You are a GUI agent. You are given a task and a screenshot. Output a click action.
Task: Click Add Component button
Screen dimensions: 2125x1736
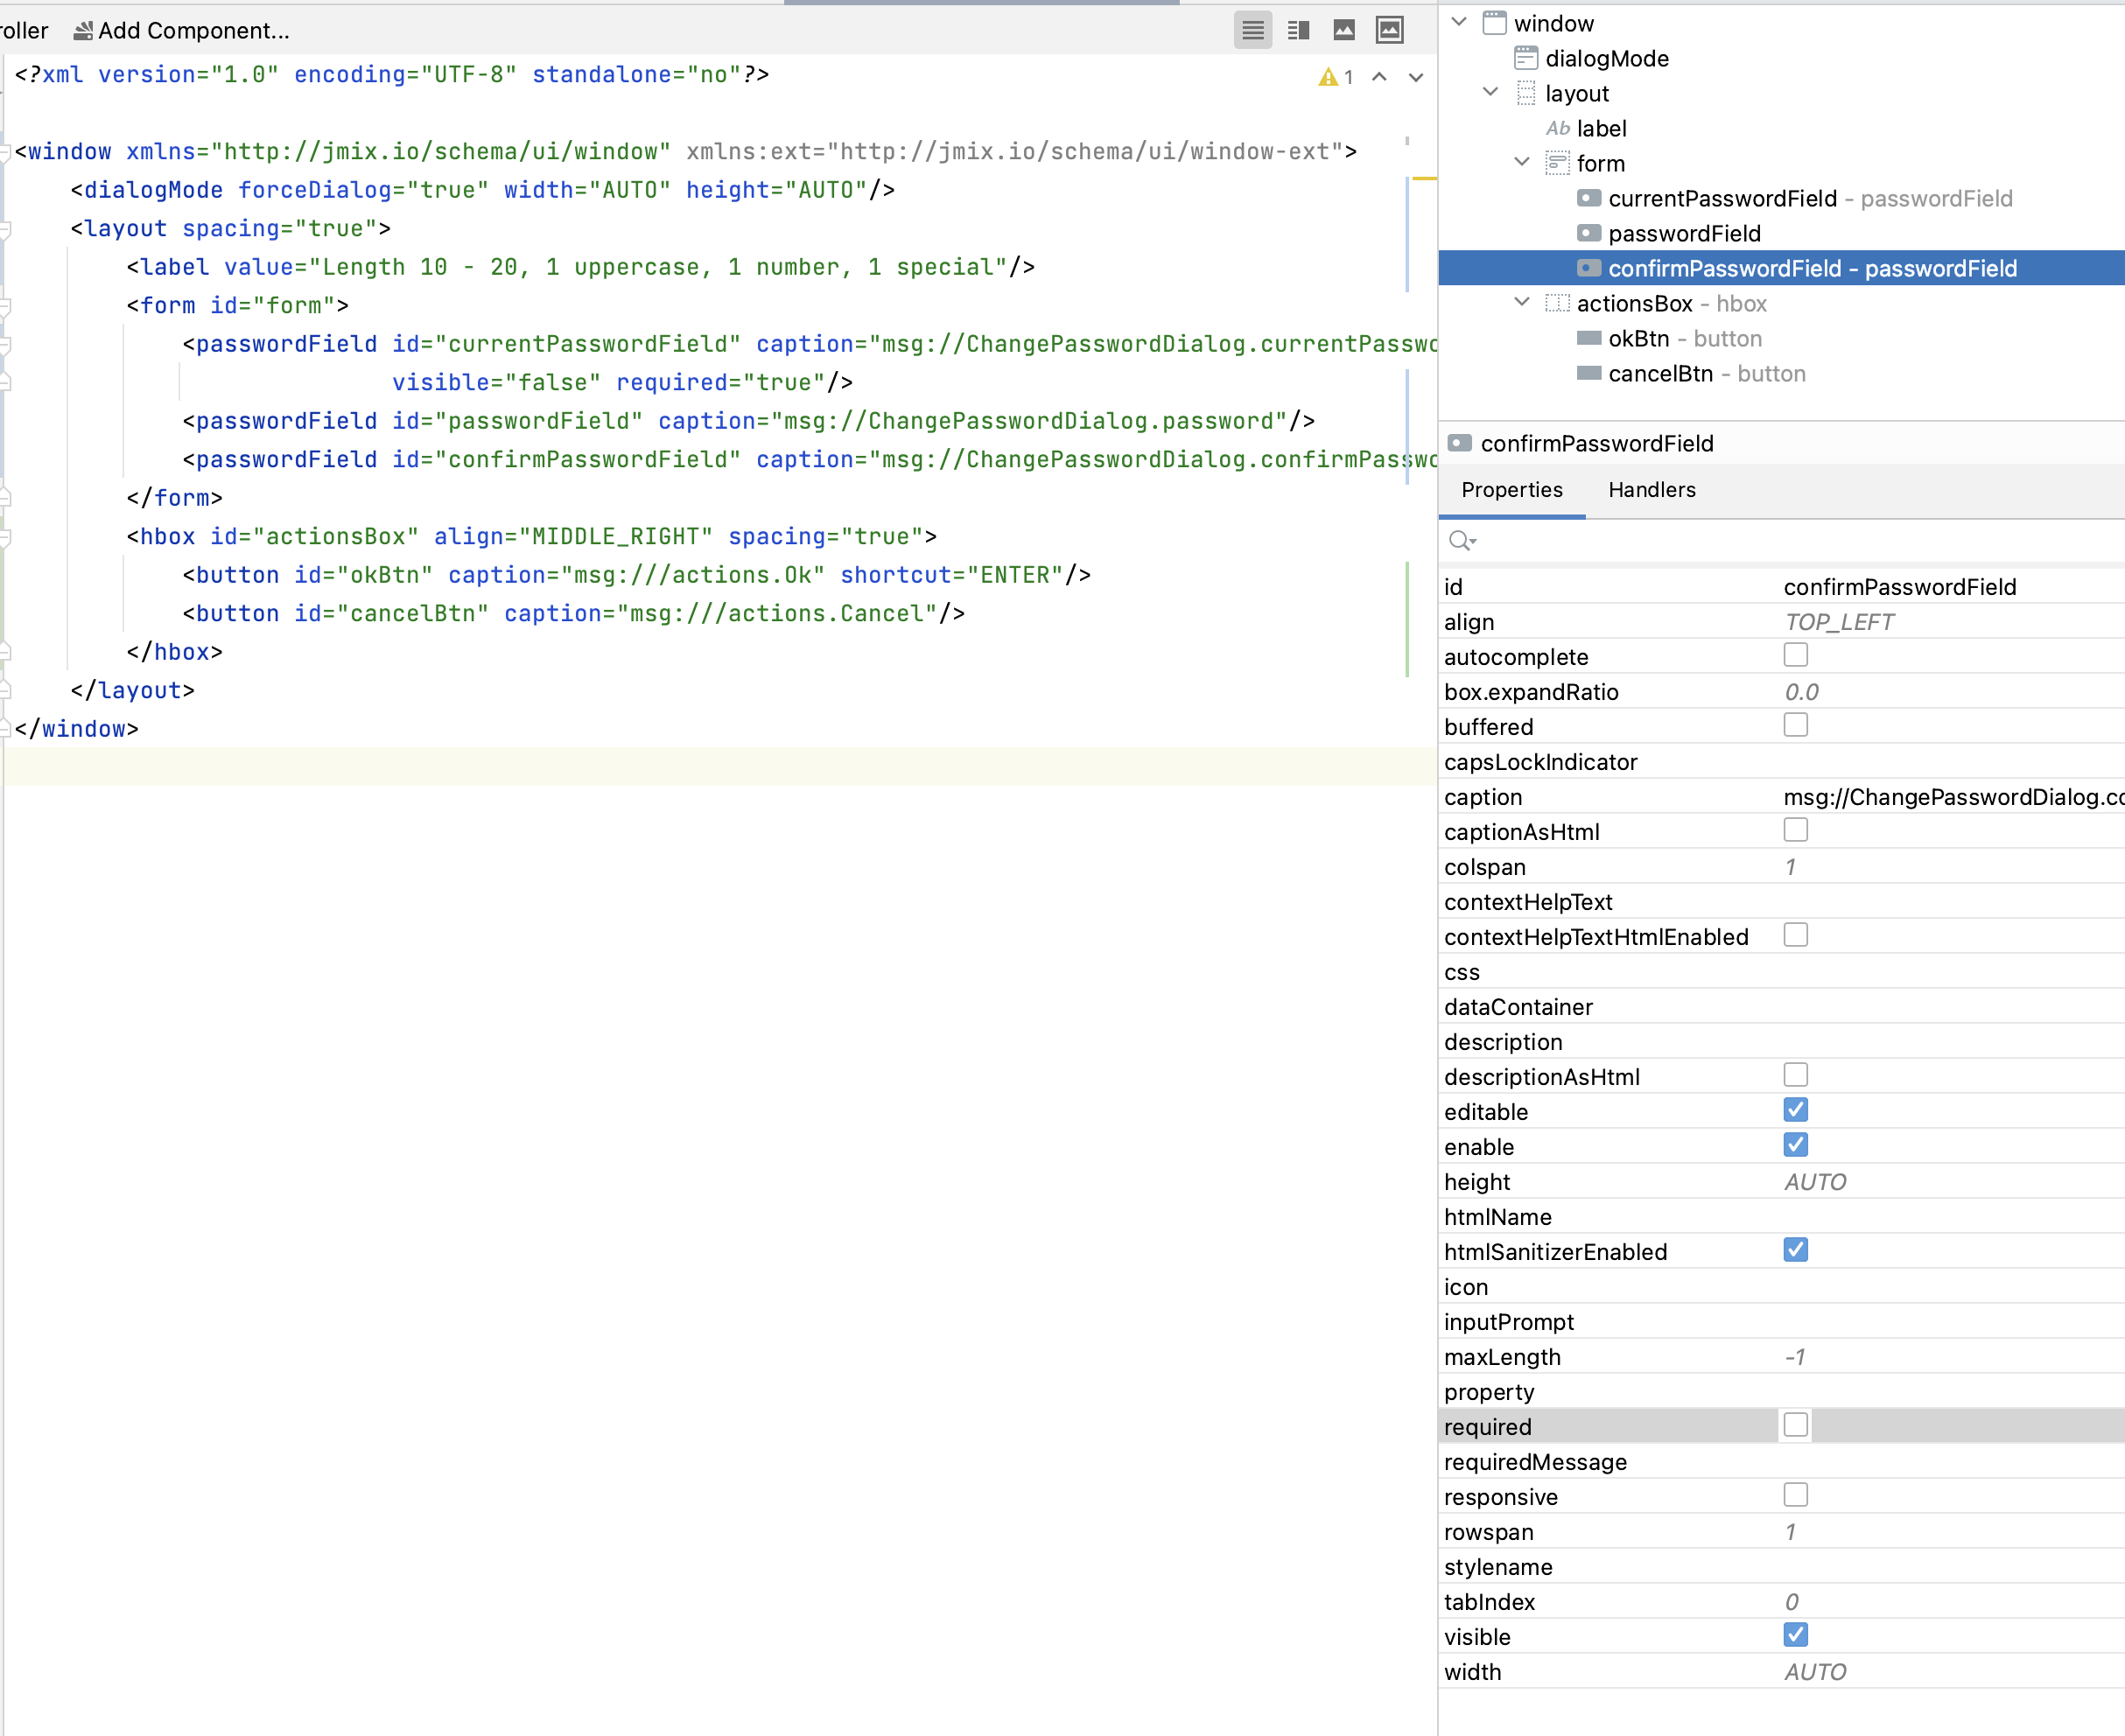coord(182,31)
